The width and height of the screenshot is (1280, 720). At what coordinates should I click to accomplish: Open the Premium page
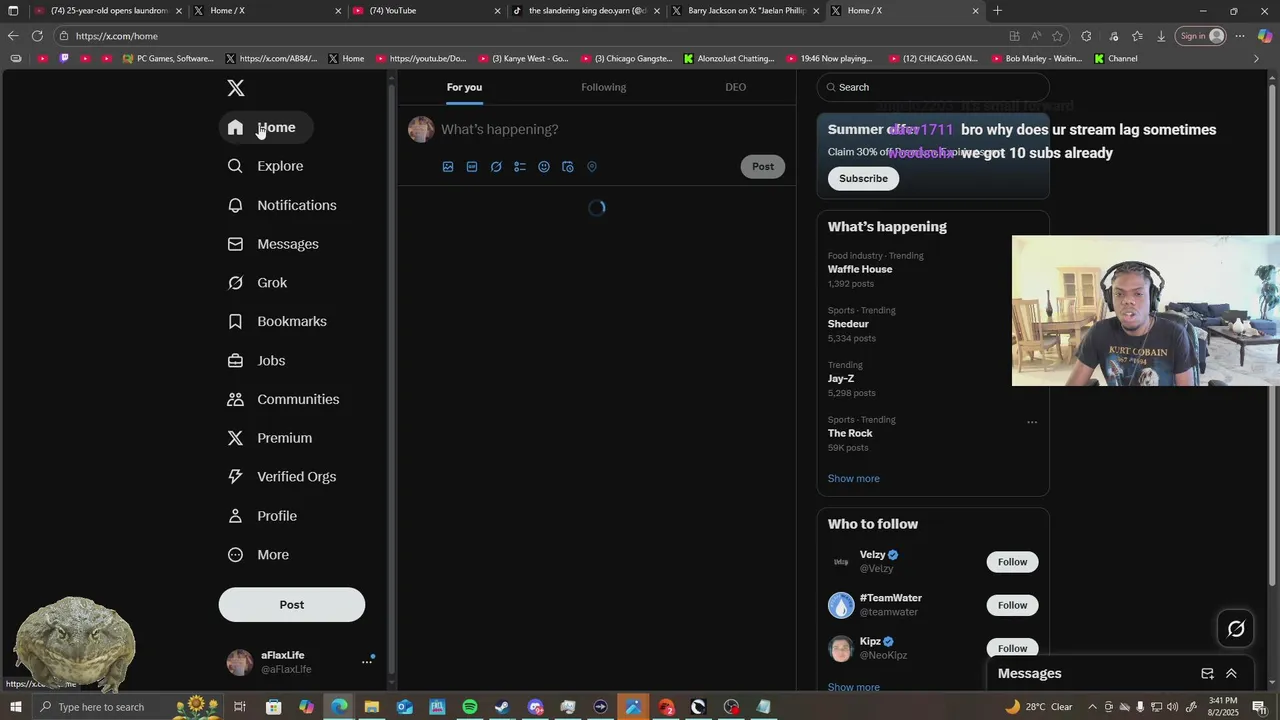pos(270,438)
